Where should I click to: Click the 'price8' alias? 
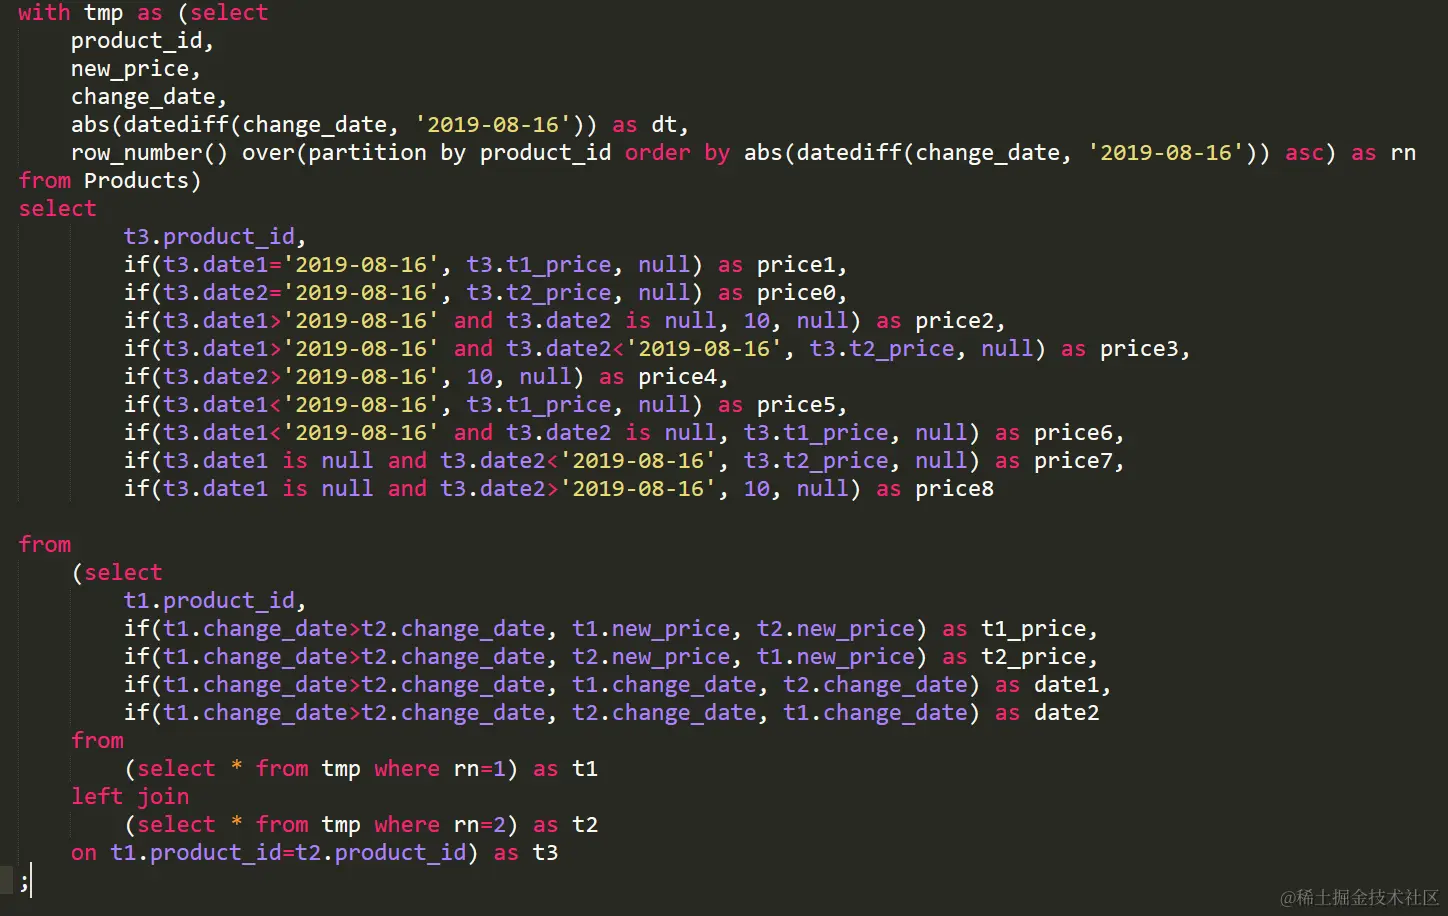(954, 489)
